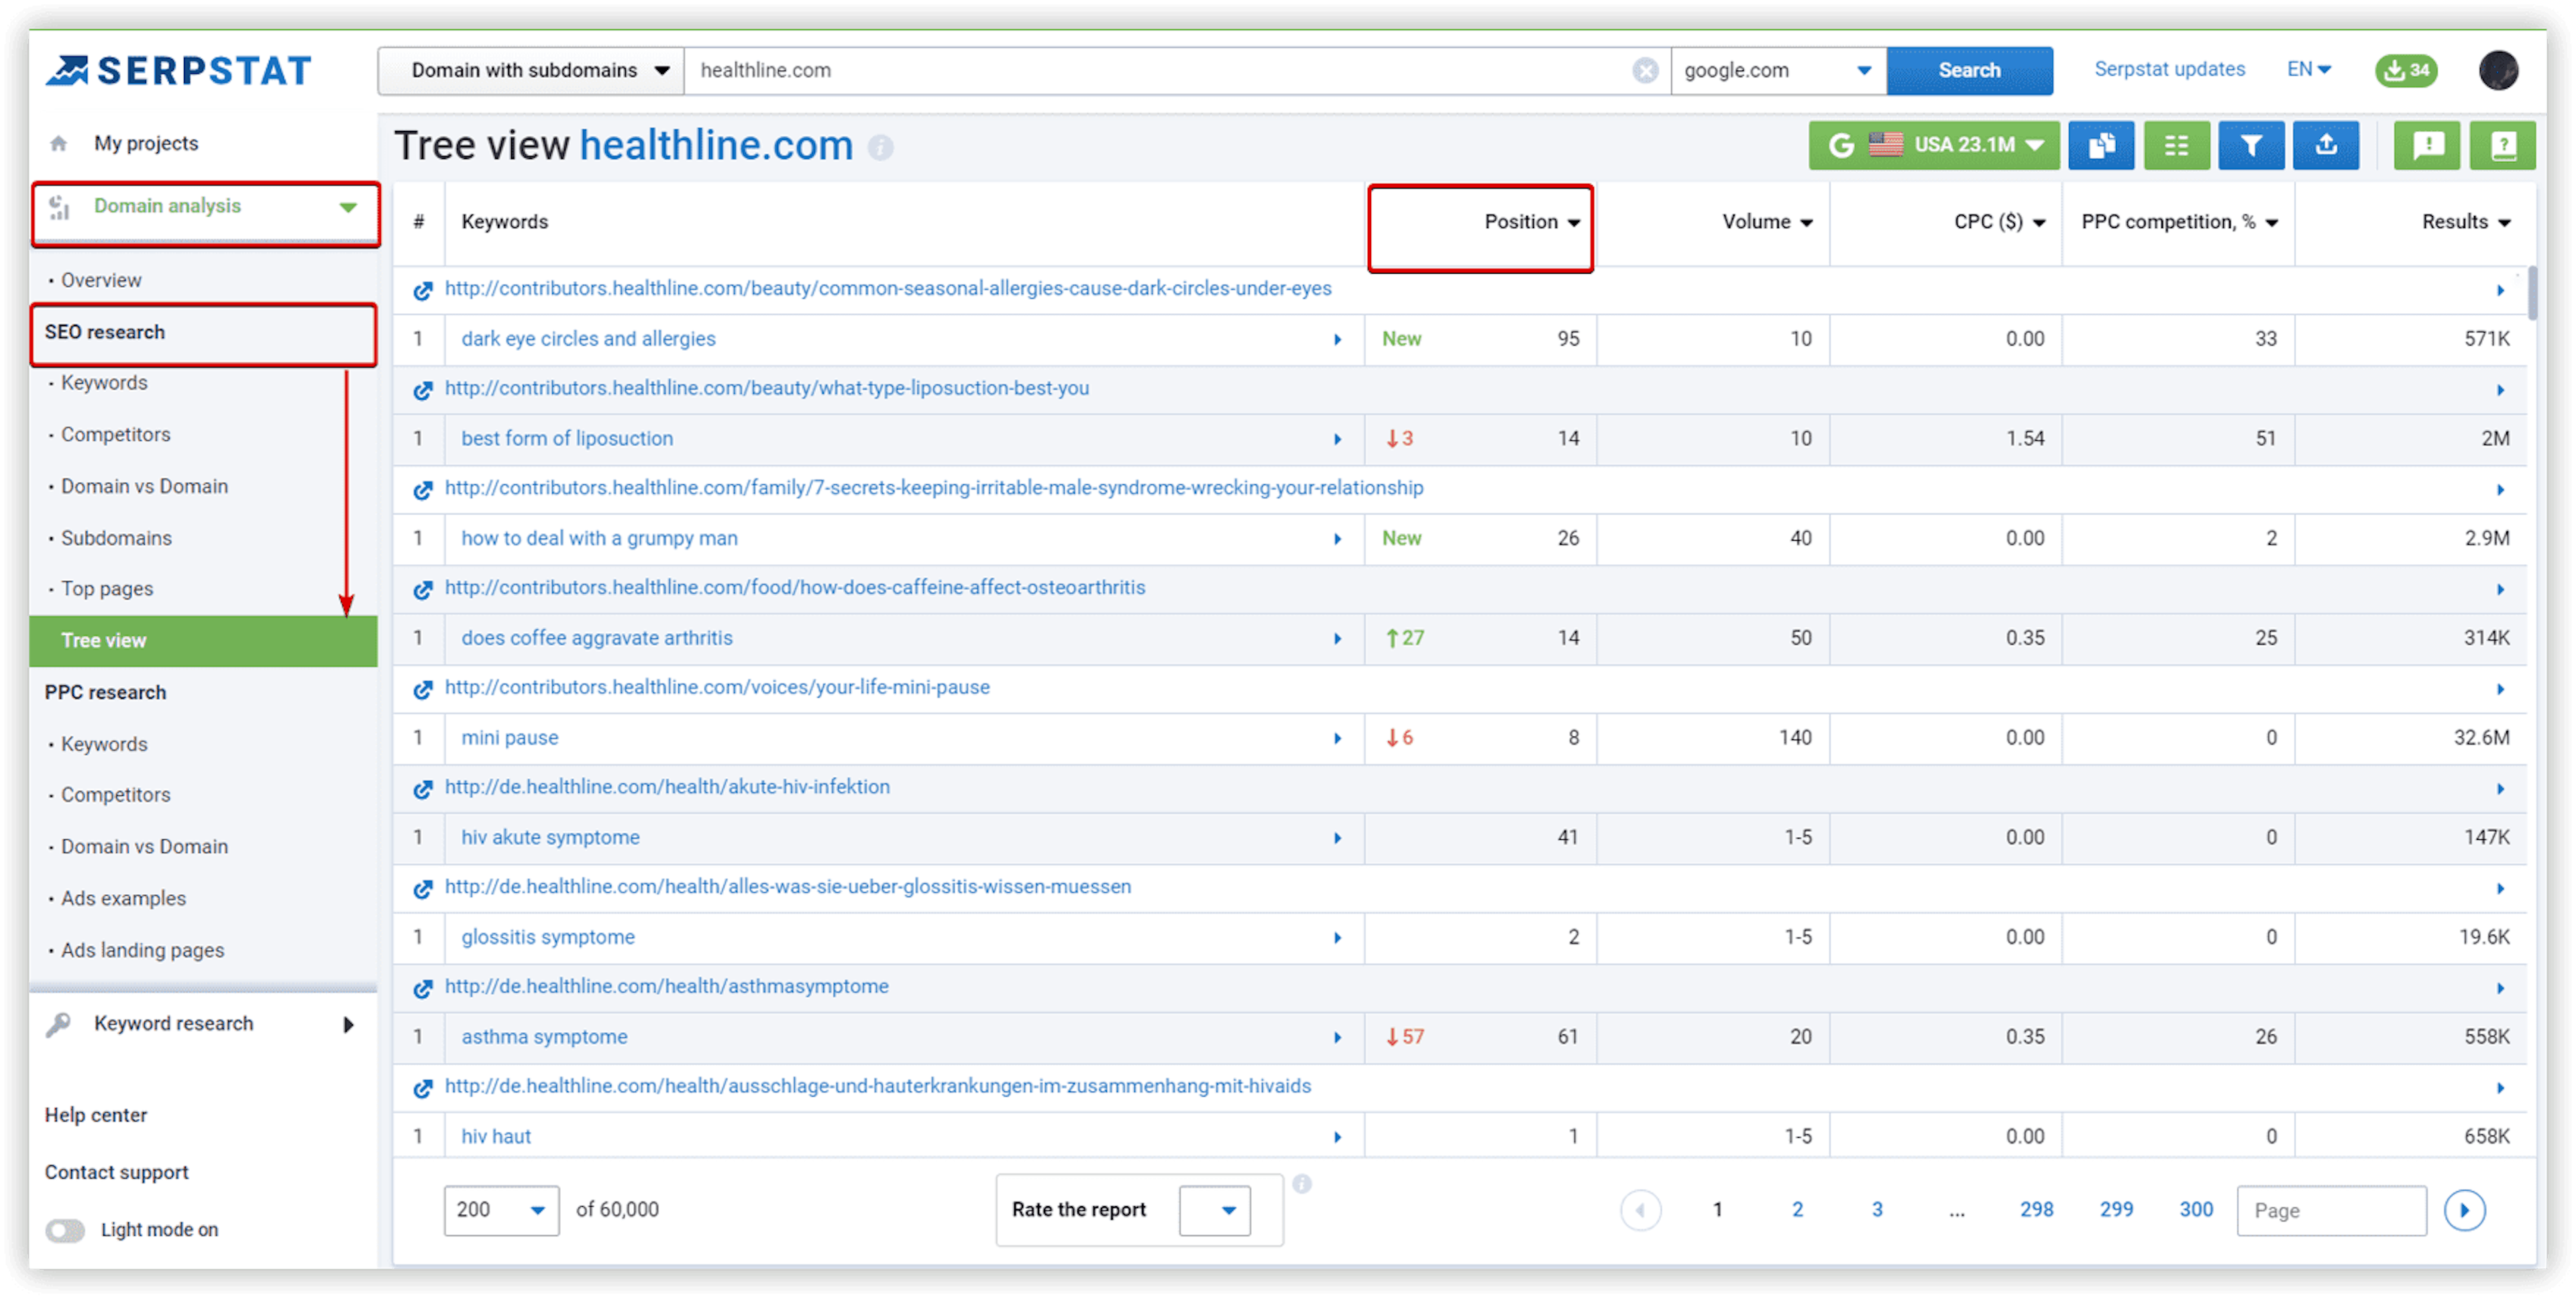Open keyword 'does coffee aggravate arthritis'
The image size is (2576, 1298).
click(597, 638)
